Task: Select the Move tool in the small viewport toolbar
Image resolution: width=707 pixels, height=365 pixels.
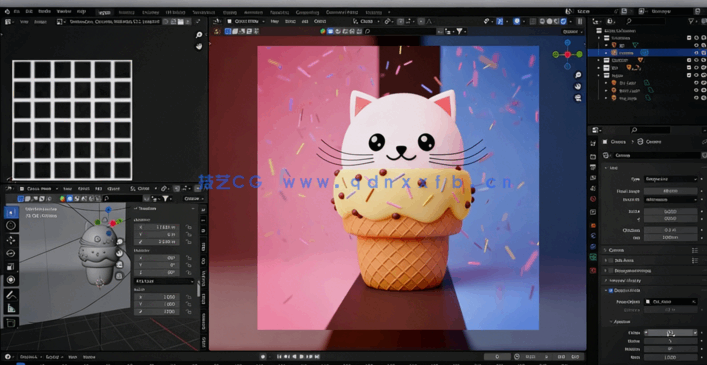Action: pyautogui.click(x=11, y=240)
